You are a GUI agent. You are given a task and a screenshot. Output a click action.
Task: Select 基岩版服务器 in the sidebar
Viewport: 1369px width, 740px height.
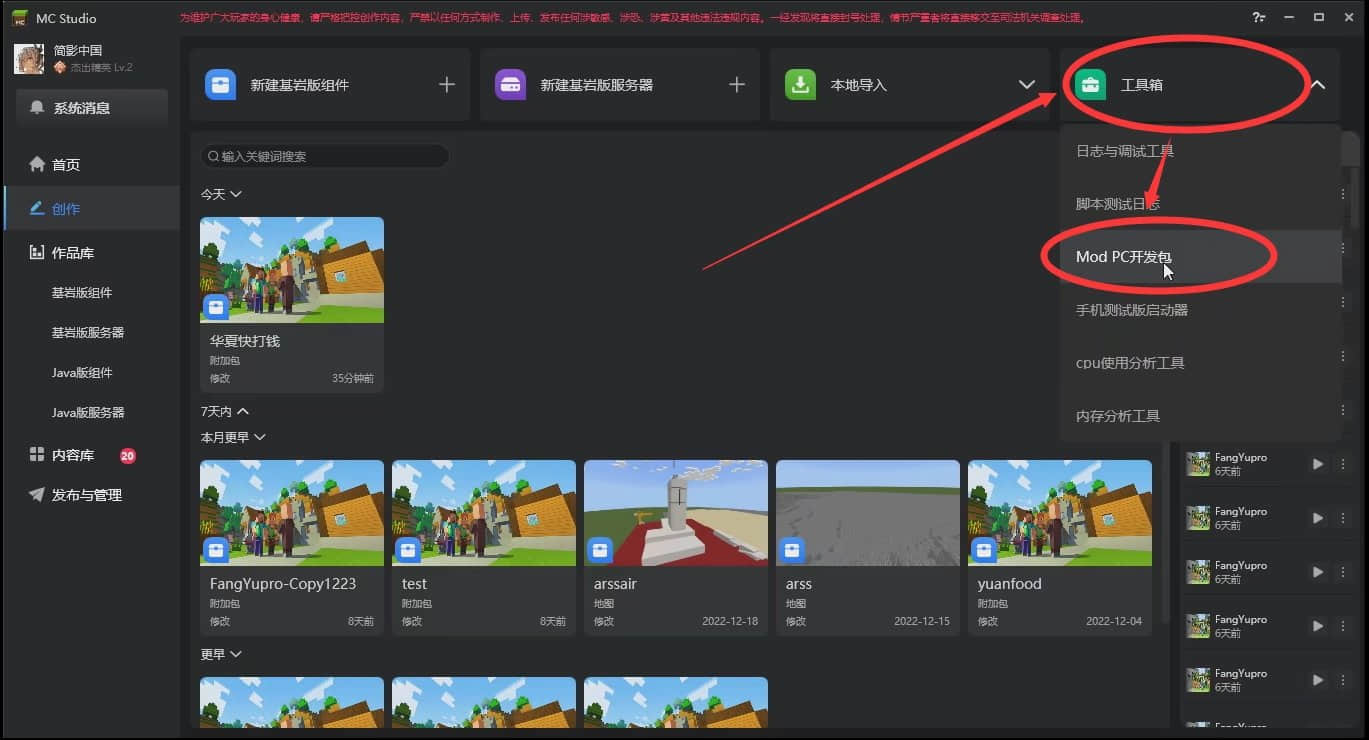88,332
